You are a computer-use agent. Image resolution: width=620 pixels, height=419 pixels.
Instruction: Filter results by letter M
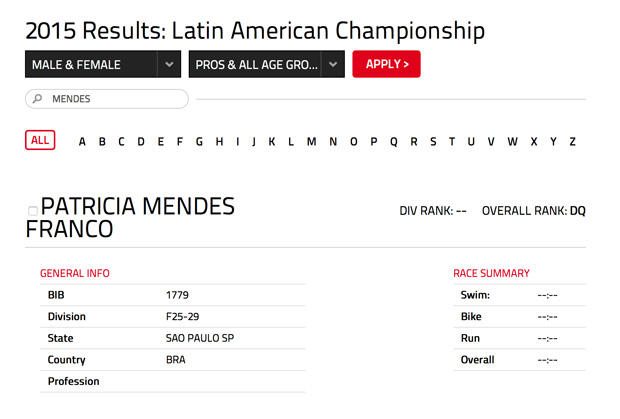pos(311,142)
